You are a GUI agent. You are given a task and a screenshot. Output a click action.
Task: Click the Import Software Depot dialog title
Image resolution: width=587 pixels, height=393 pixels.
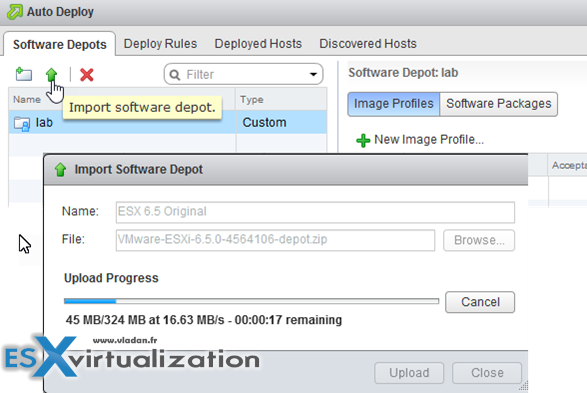point(139,169)
